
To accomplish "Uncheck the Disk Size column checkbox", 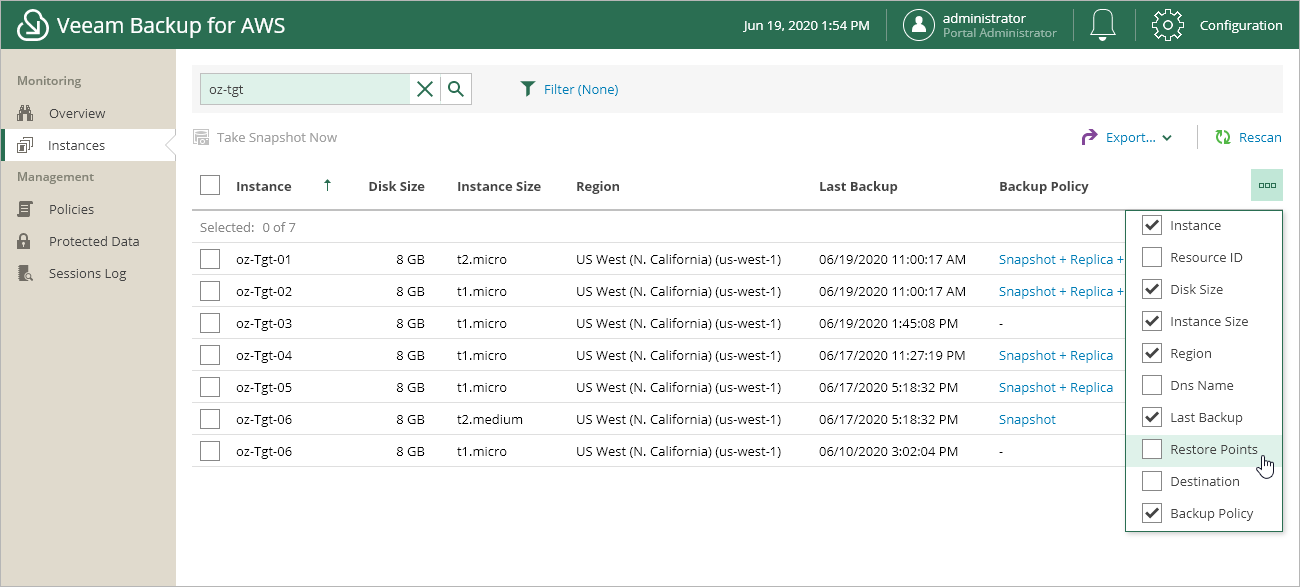I will [x=1152, y=289].
